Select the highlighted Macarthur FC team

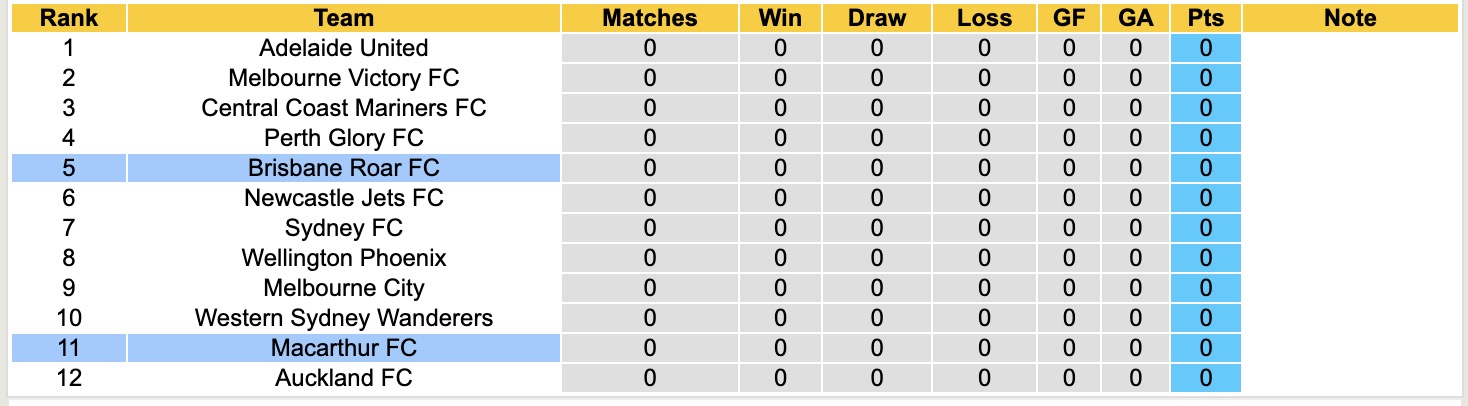[343, 348]
